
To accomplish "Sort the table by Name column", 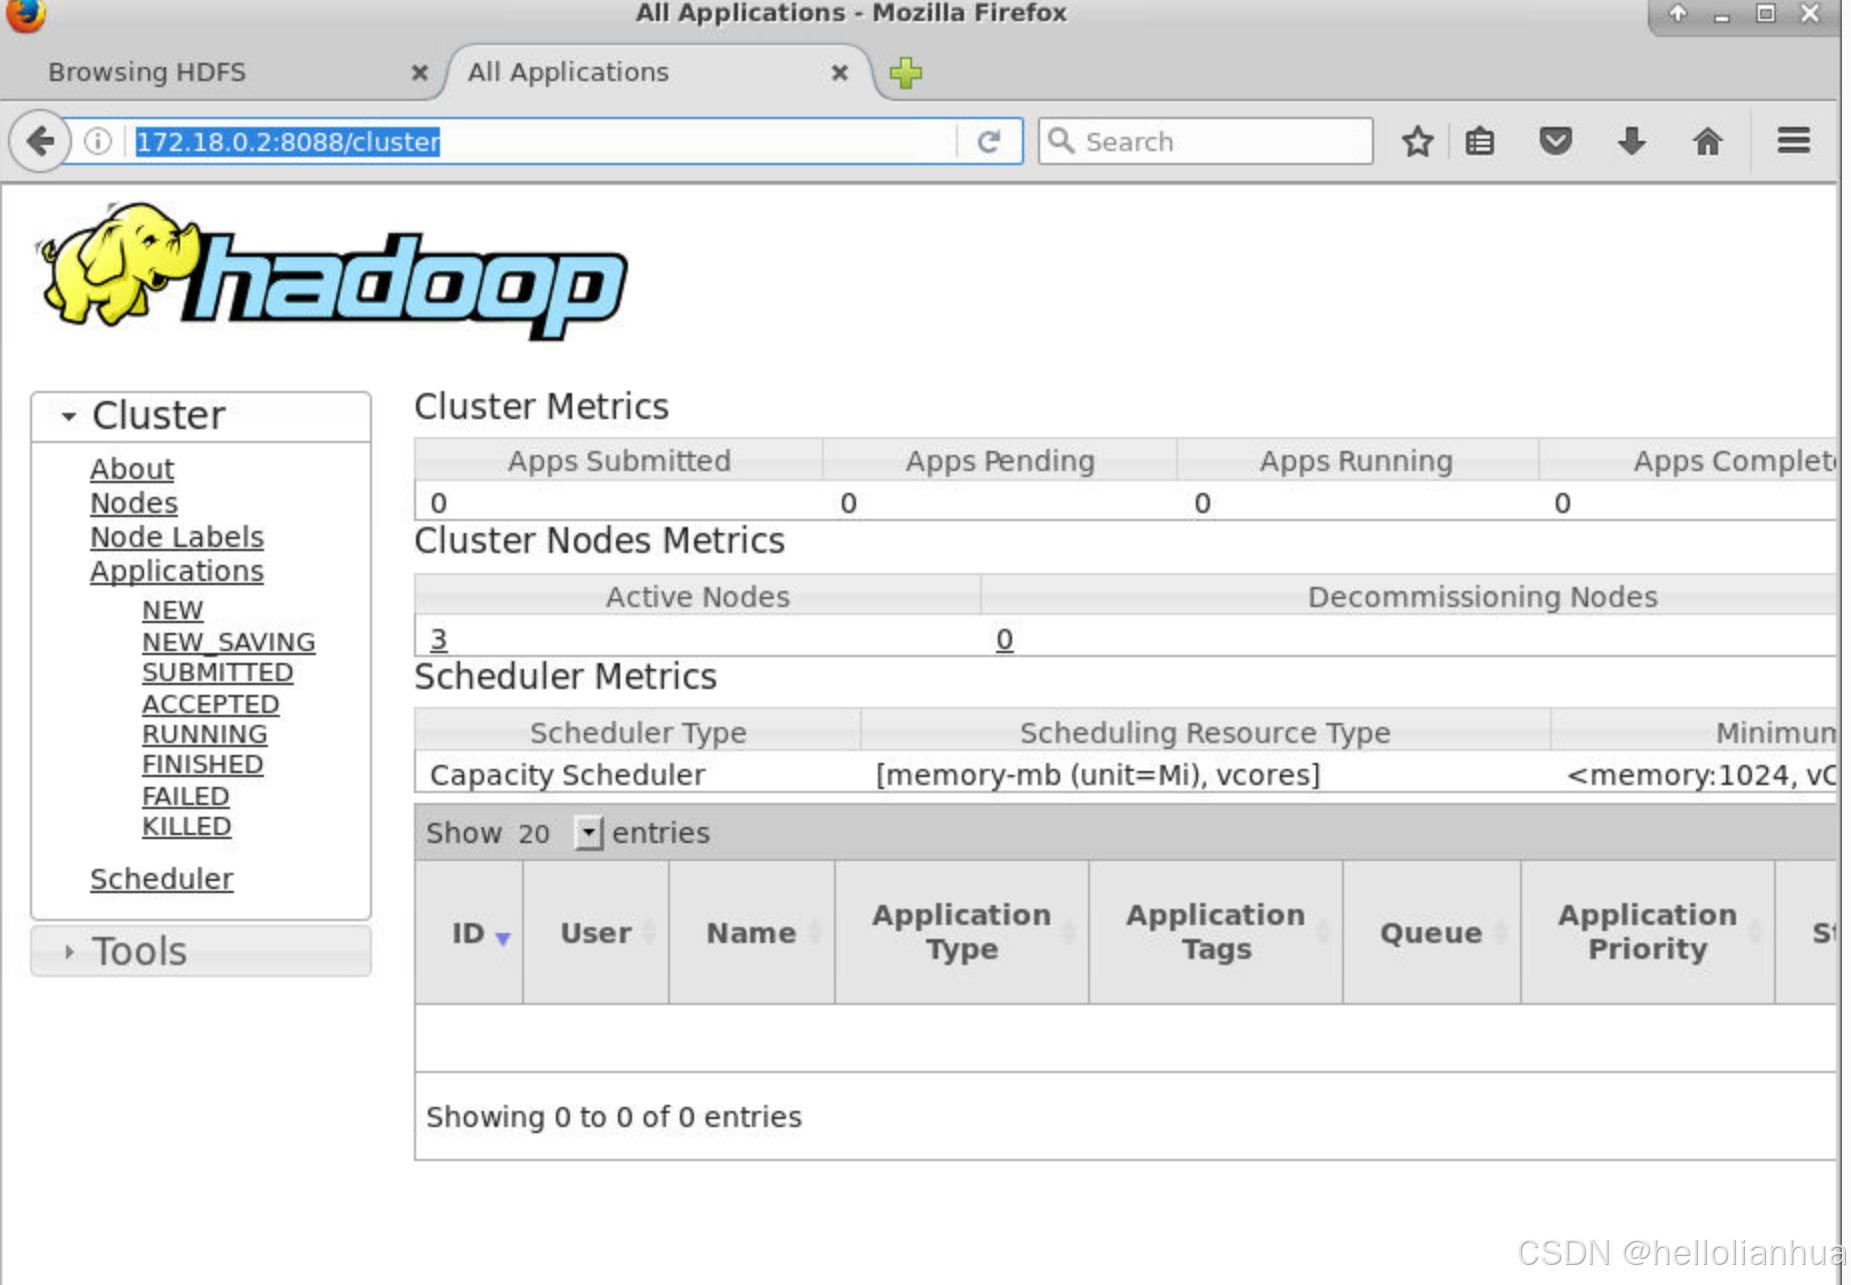I will pos(752,933).
